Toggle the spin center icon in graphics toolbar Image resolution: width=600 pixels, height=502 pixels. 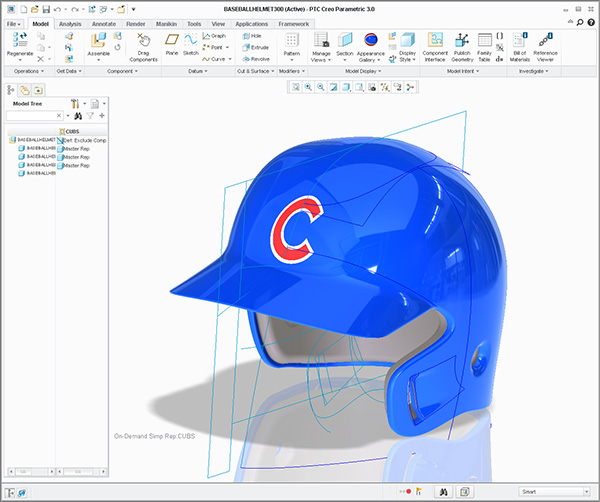coord(410,87)
